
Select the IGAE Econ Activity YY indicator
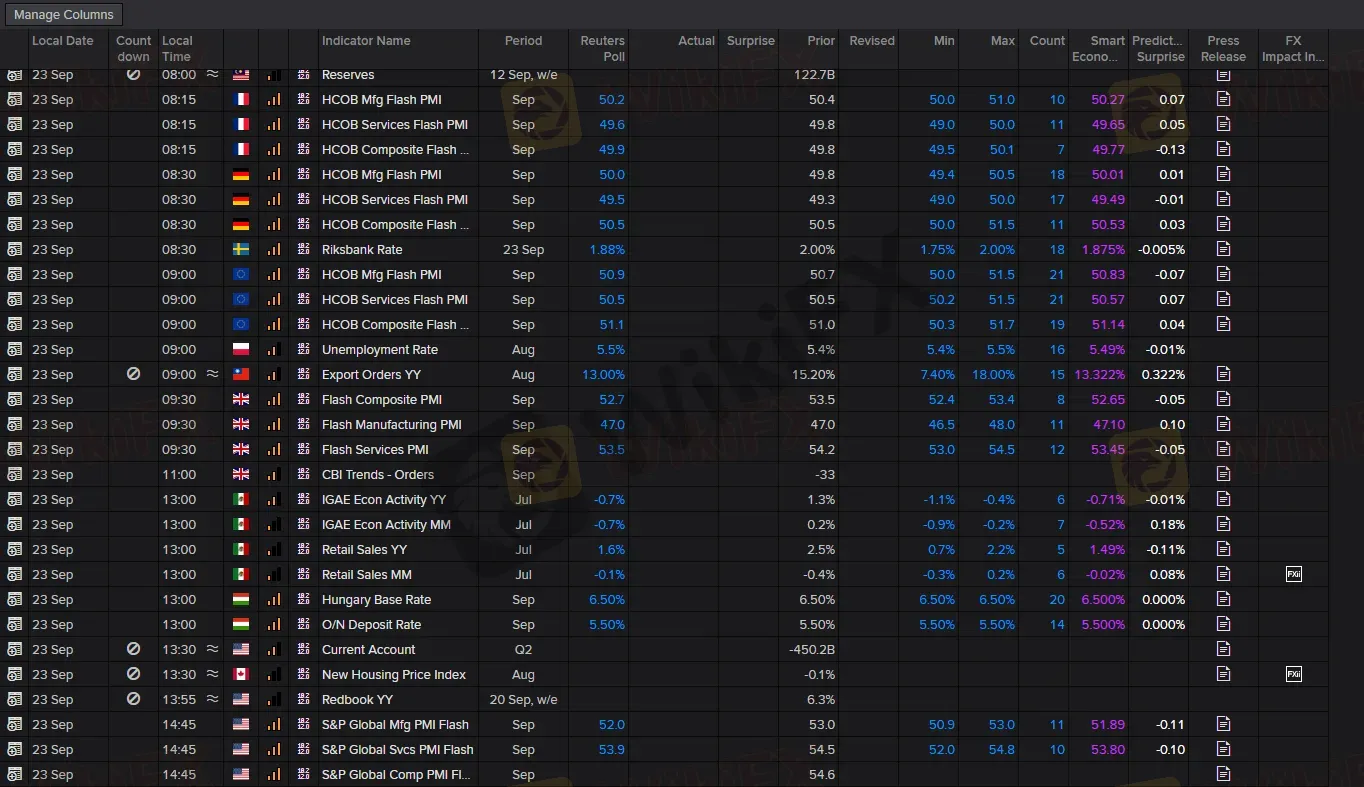[x=382, y=499]
